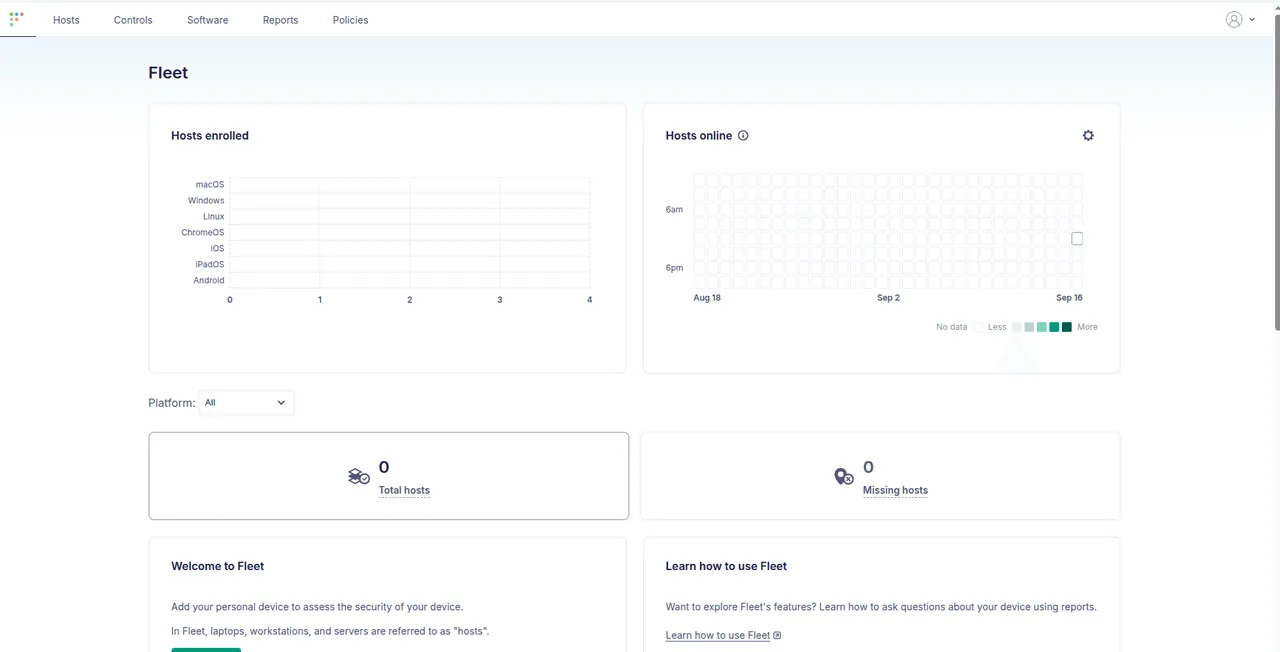Open the Policies page
This screenshot has height=652, width=1280.
click(x=350, y=20)
